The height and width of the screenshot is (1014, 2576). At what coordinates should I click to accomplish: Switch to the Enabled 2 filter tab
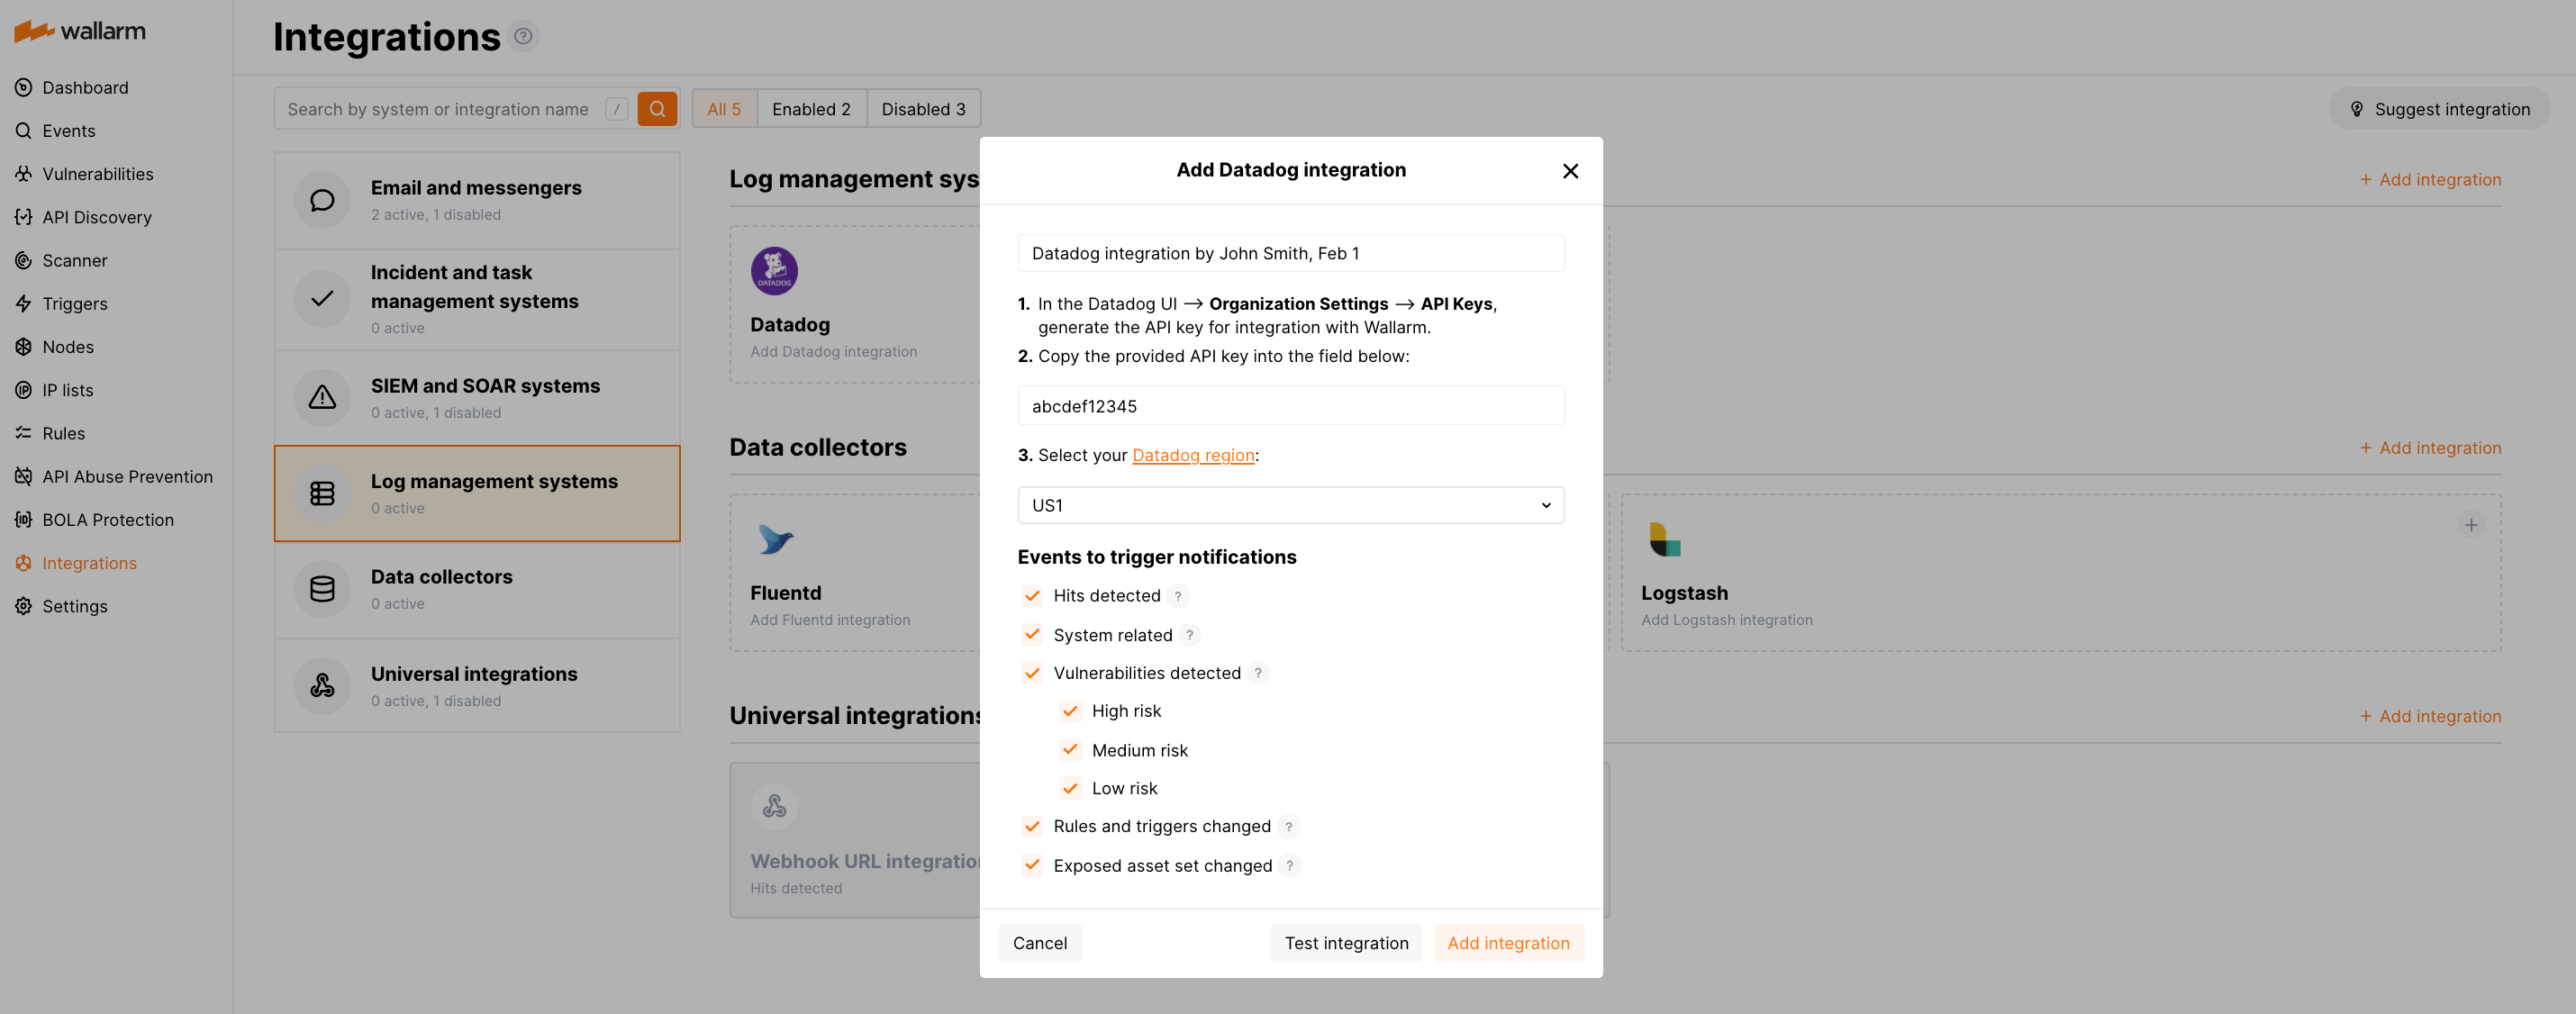pyautogui.click(x=811, y=108)
